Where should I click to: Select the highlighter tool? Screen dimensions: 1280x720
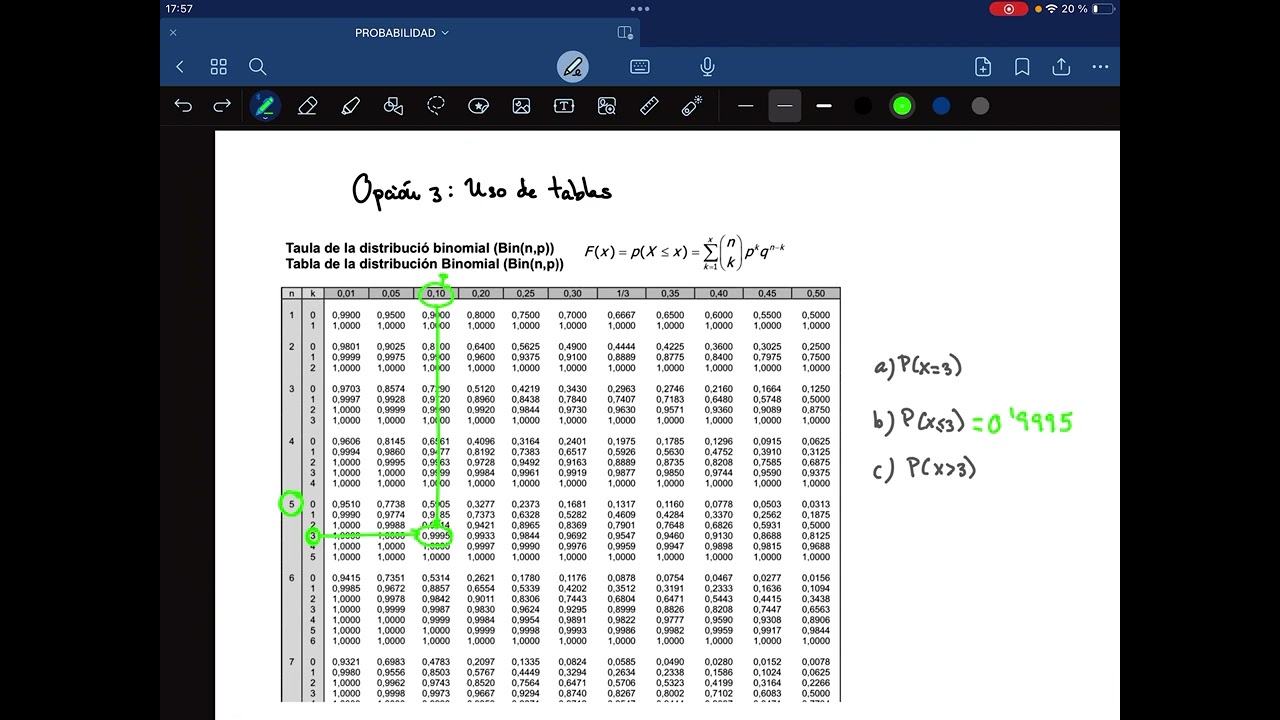pos(350,105)
